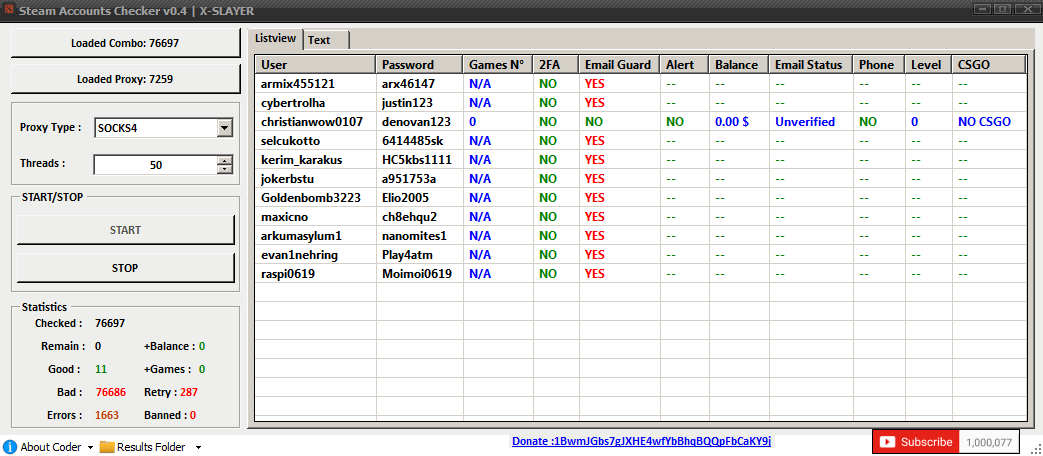Click the Good count value 11
Image resolution: width=1043 pixels, height=456 pixels.
101,370
